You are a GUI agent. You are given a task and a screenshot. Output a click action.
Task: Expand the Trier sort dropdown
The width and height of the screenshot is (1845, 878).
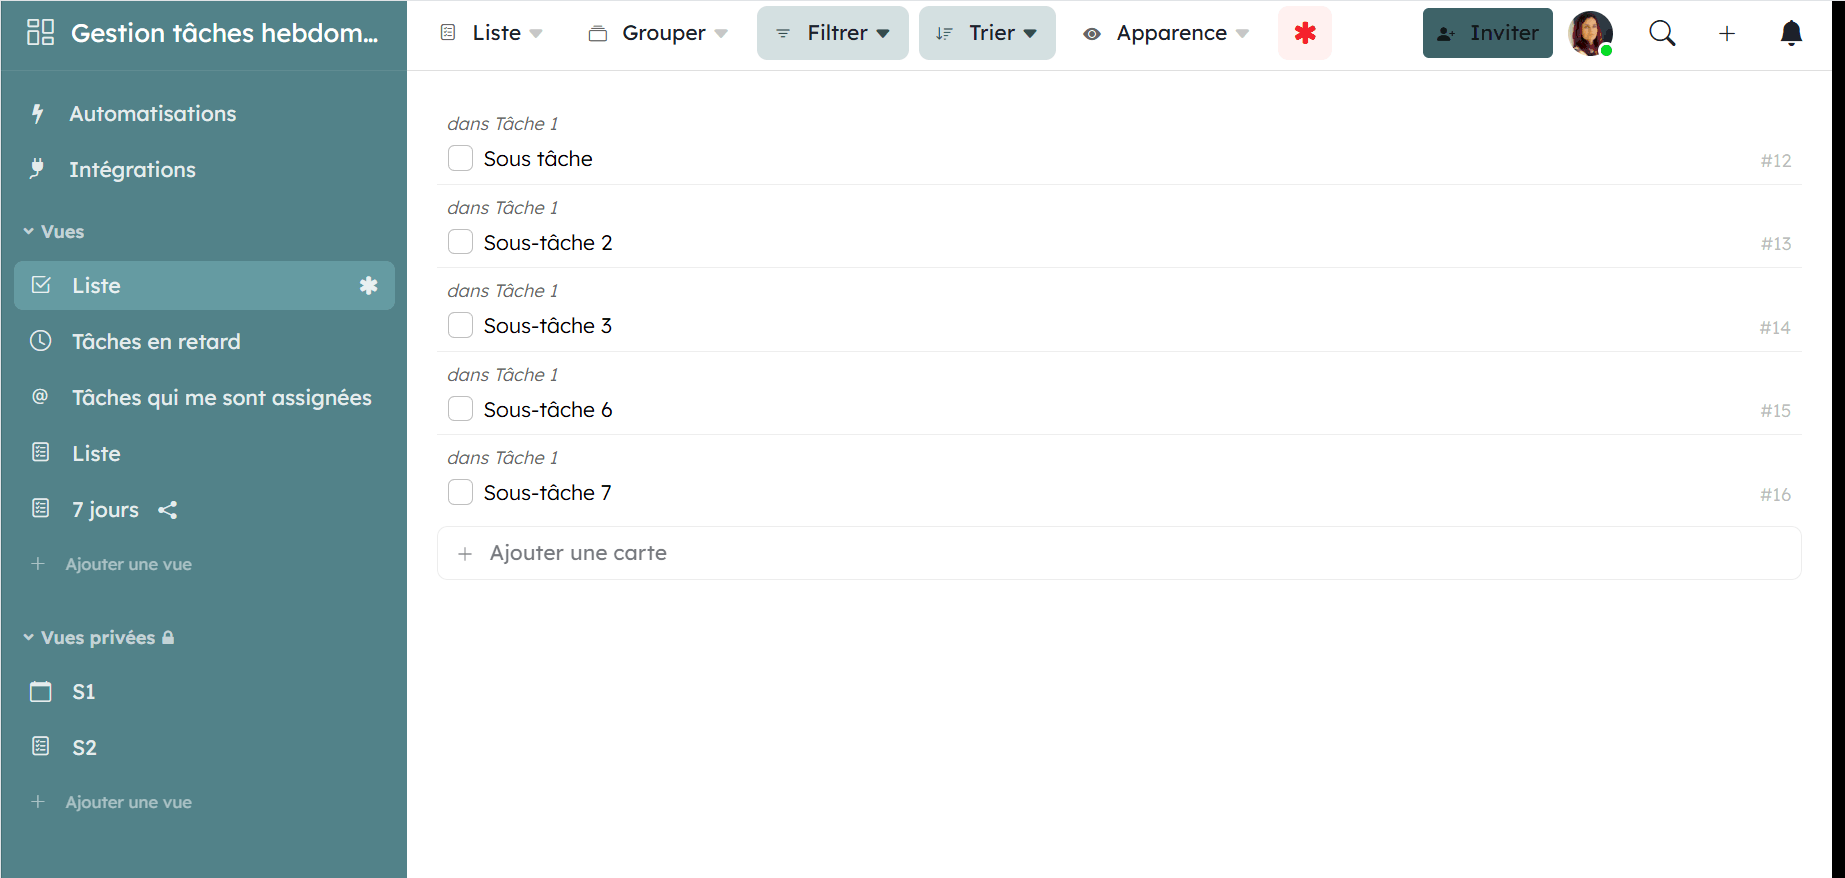986,33
